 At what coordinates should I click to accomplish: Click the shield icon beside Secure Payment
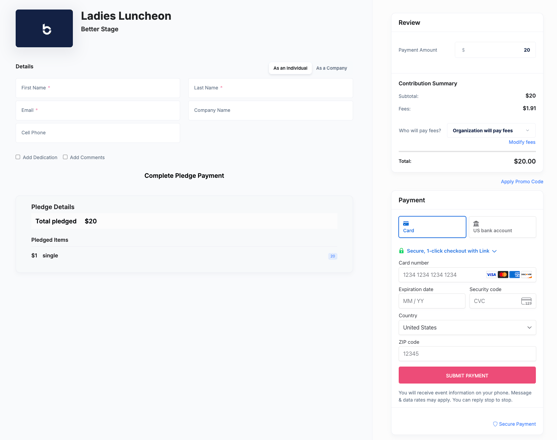(x=495, y=424)
